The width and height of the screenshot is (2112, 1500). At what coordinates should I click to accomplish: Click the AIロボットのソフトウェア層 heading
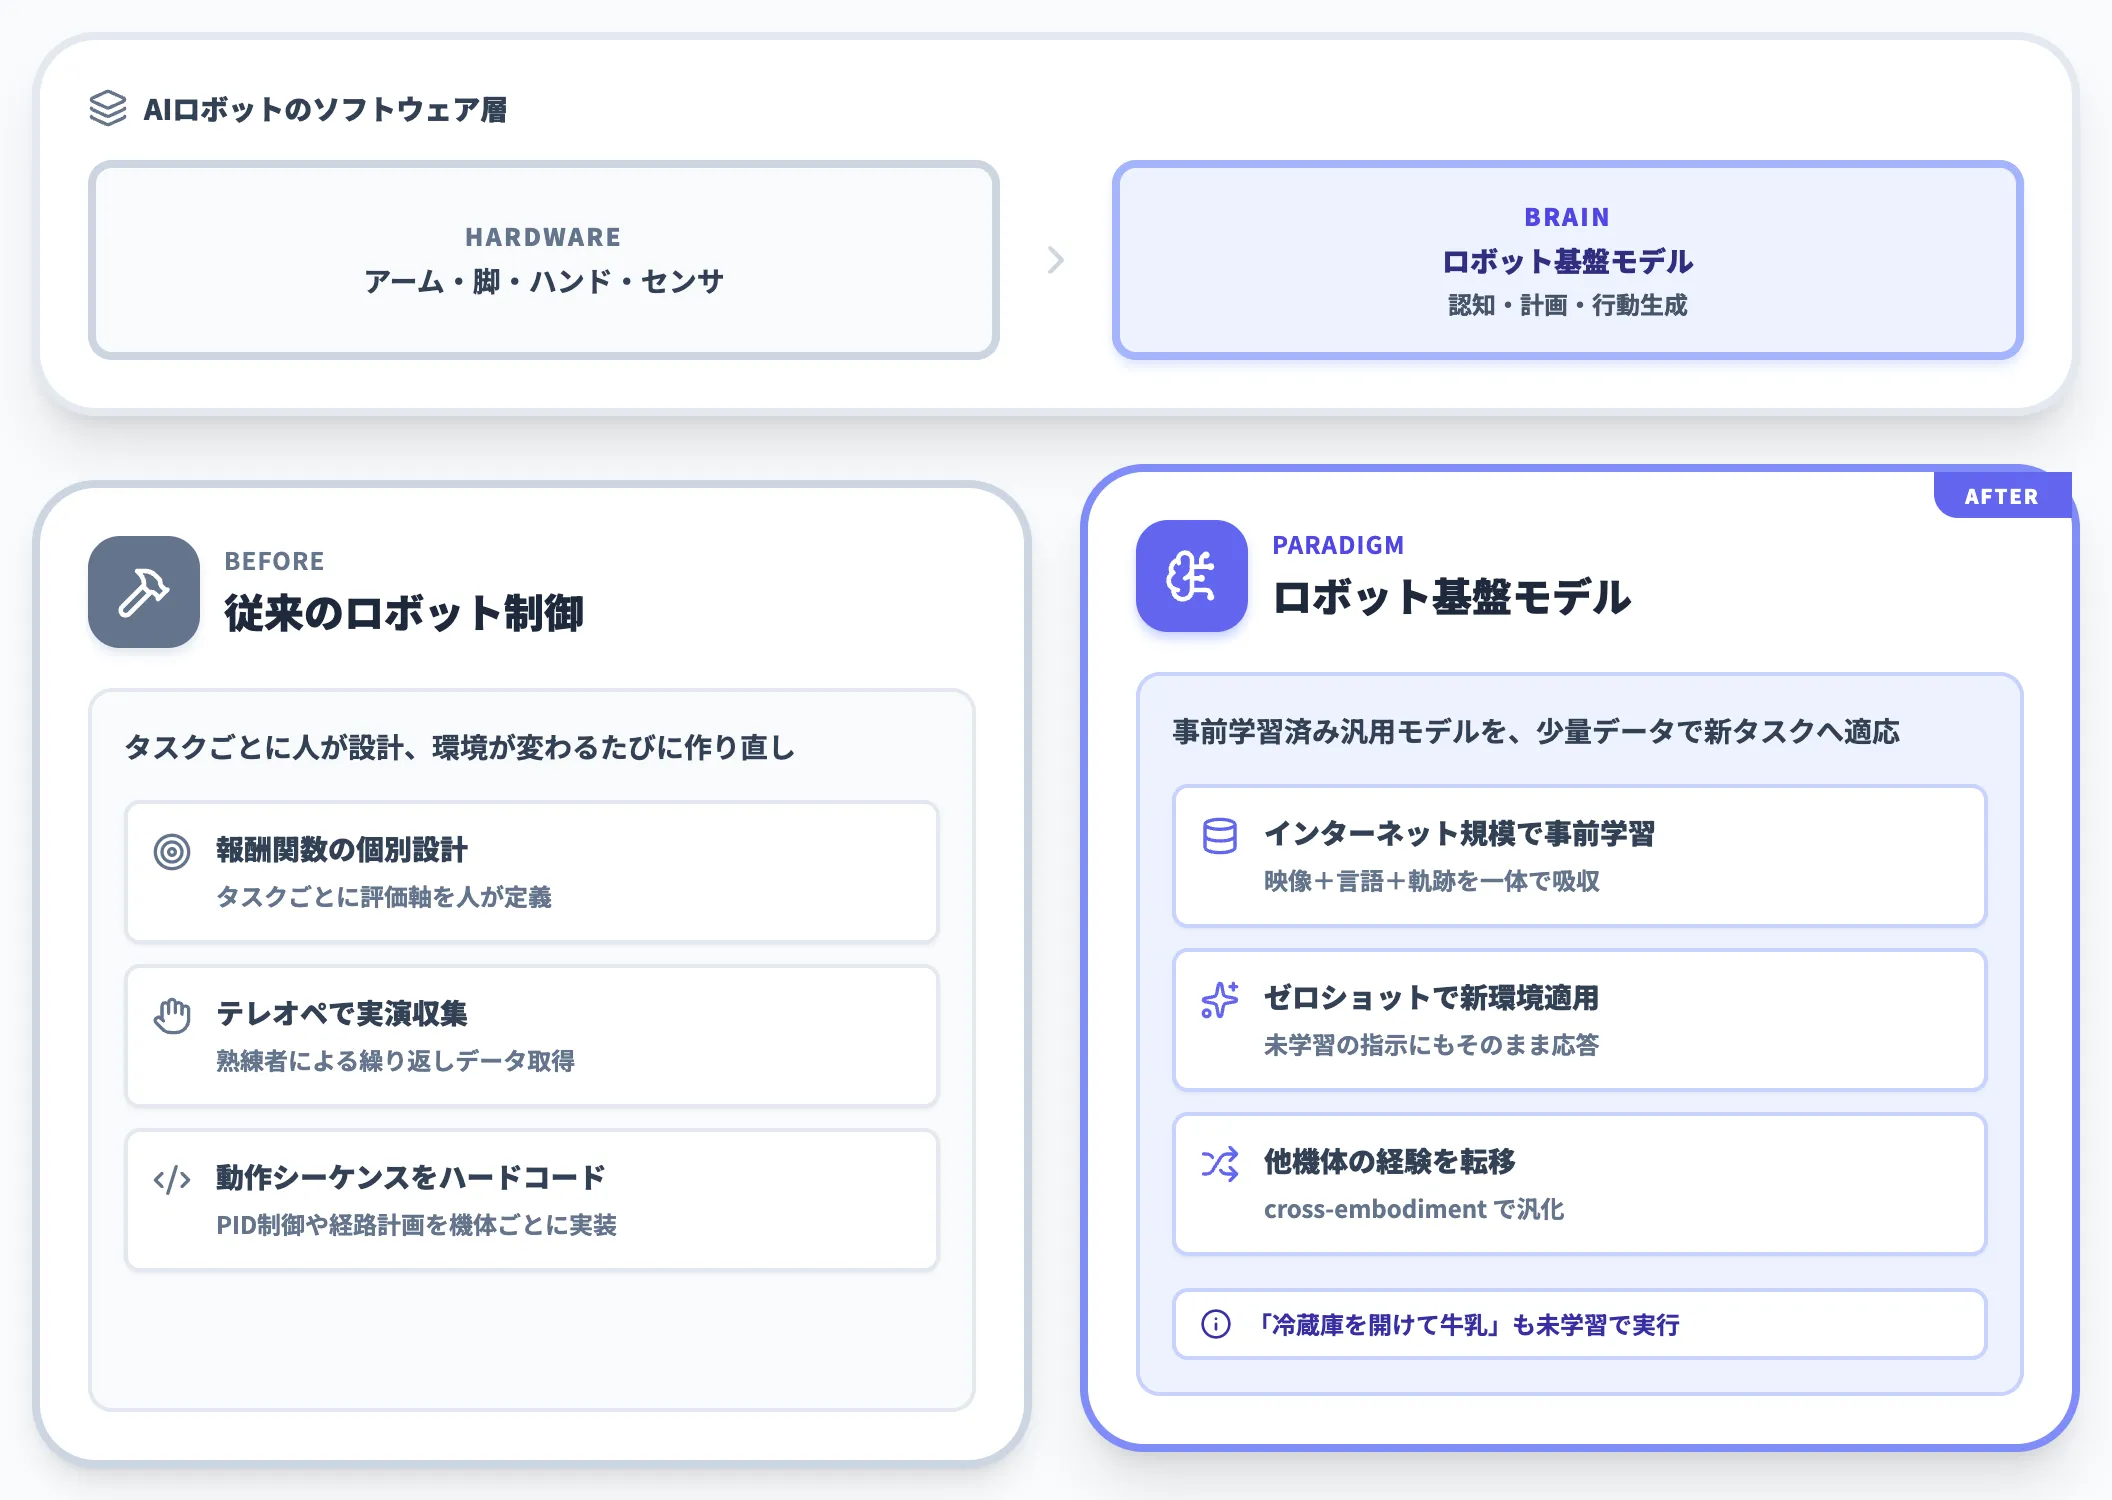click(325, 109)
